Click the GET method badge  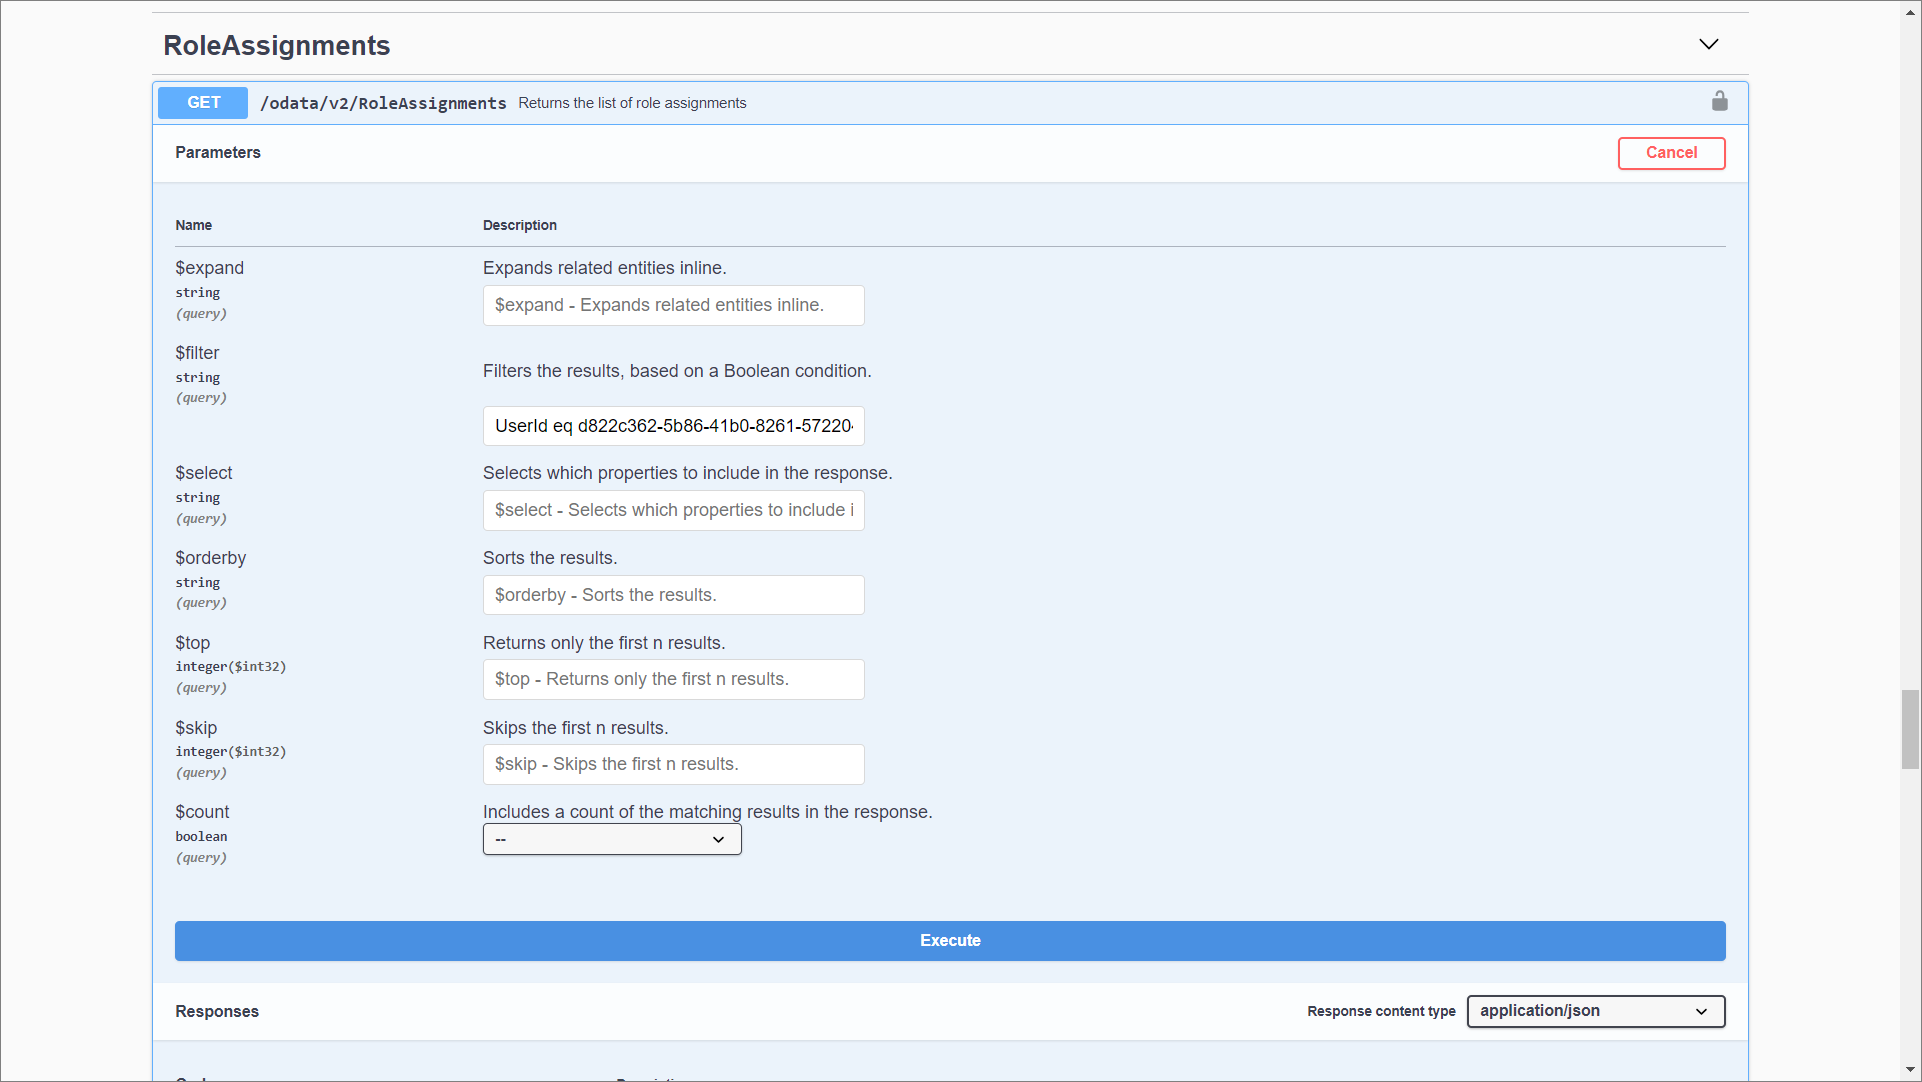click(203, 102)
